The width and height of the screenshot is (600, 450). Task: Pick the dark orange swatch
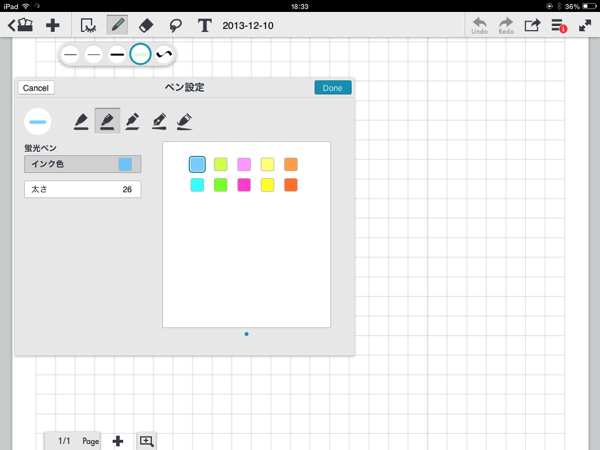291,185
